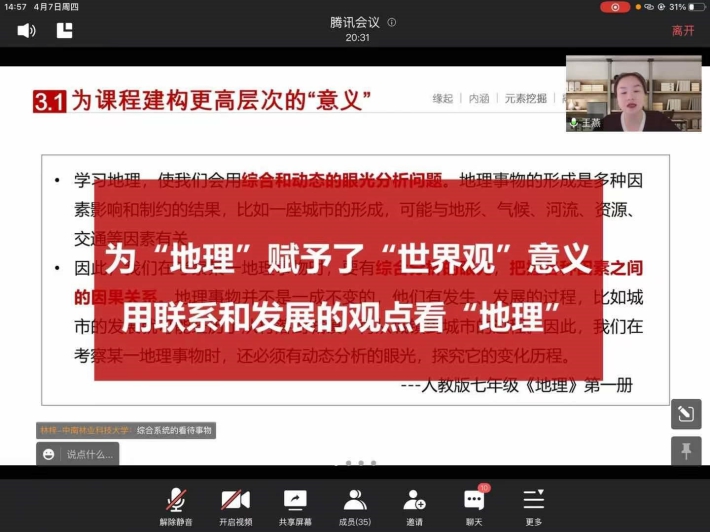
Task: Click the 元素挖掘 slide tab
Action: 525,99
